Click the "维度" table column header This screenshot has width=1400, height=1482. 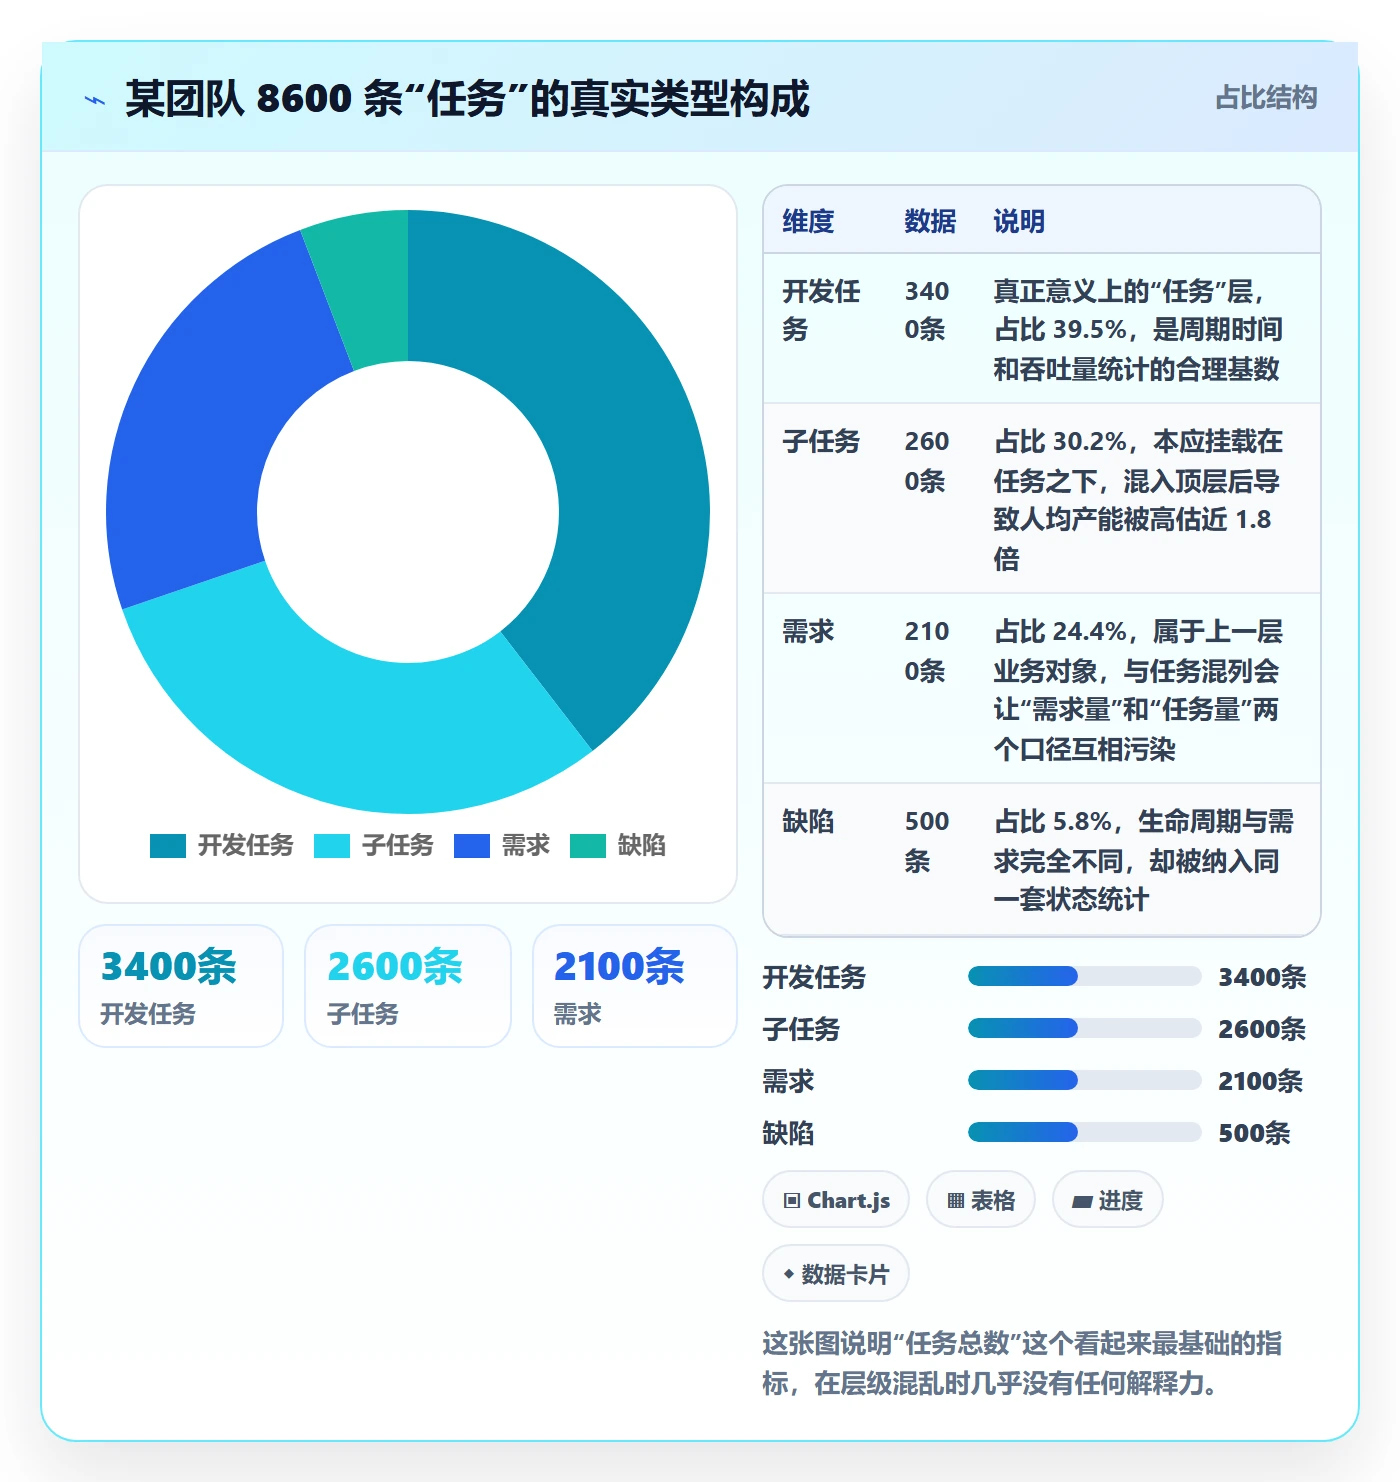[x=808, y=221]
